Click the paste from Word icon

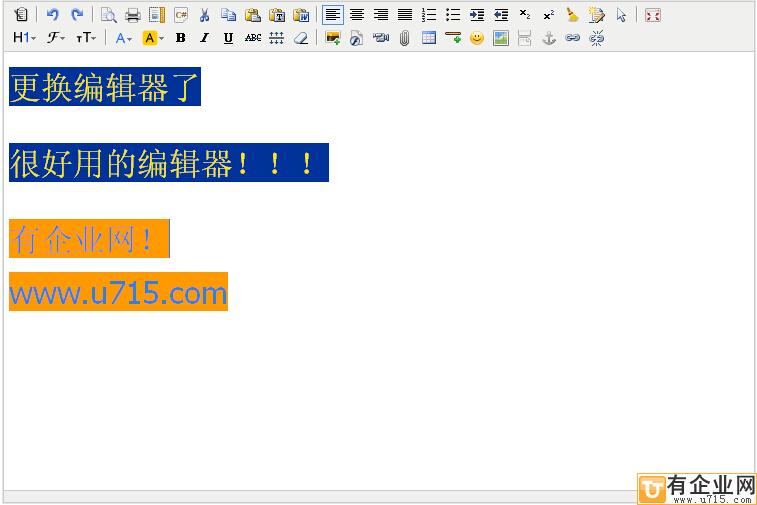[301, 15]
